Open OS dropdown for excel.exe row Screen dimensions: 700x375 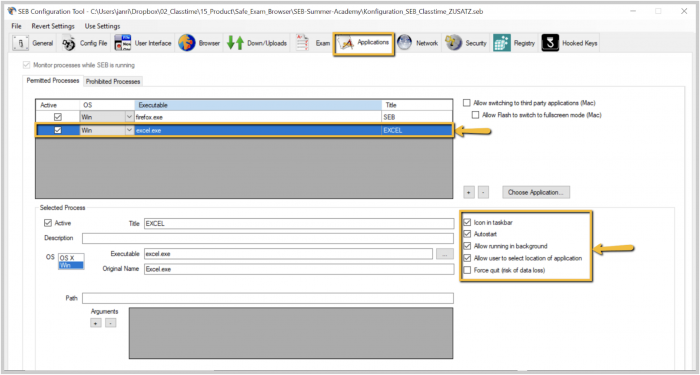[x=129, y=130]
